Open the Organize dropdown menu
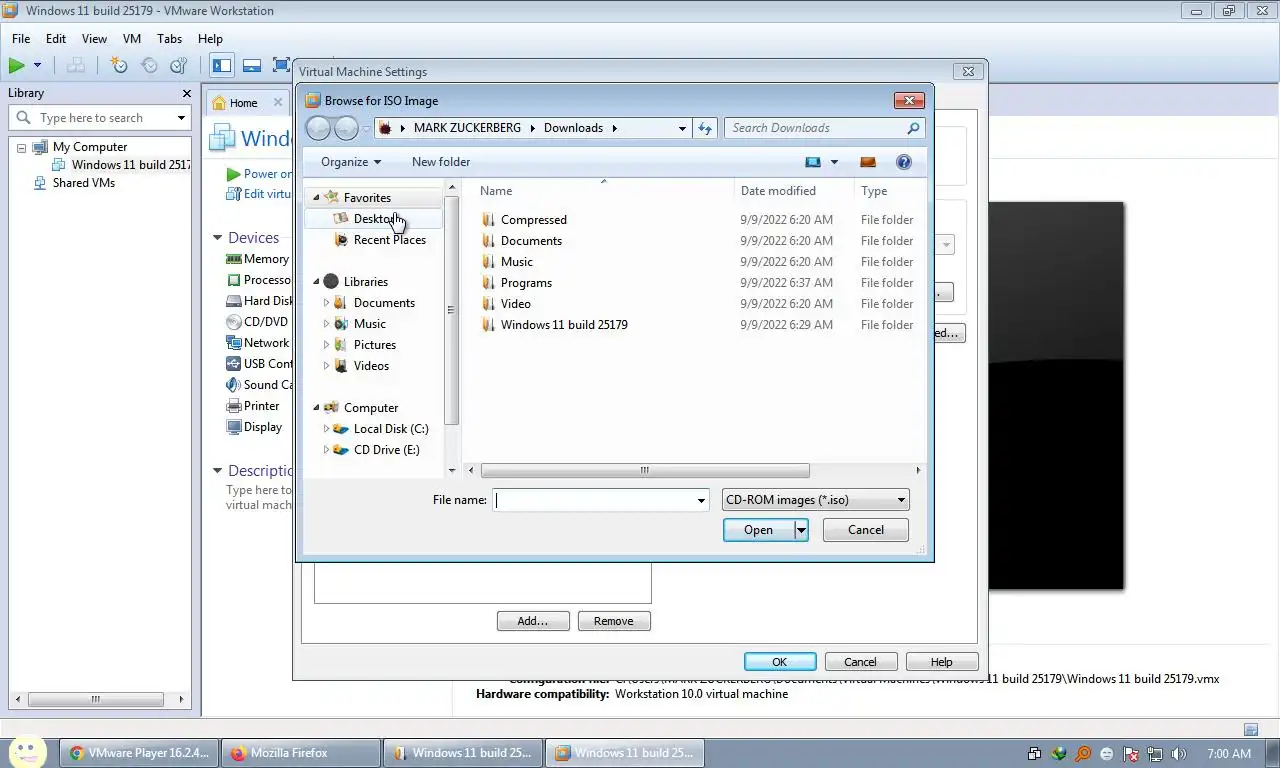 point(350,162)
